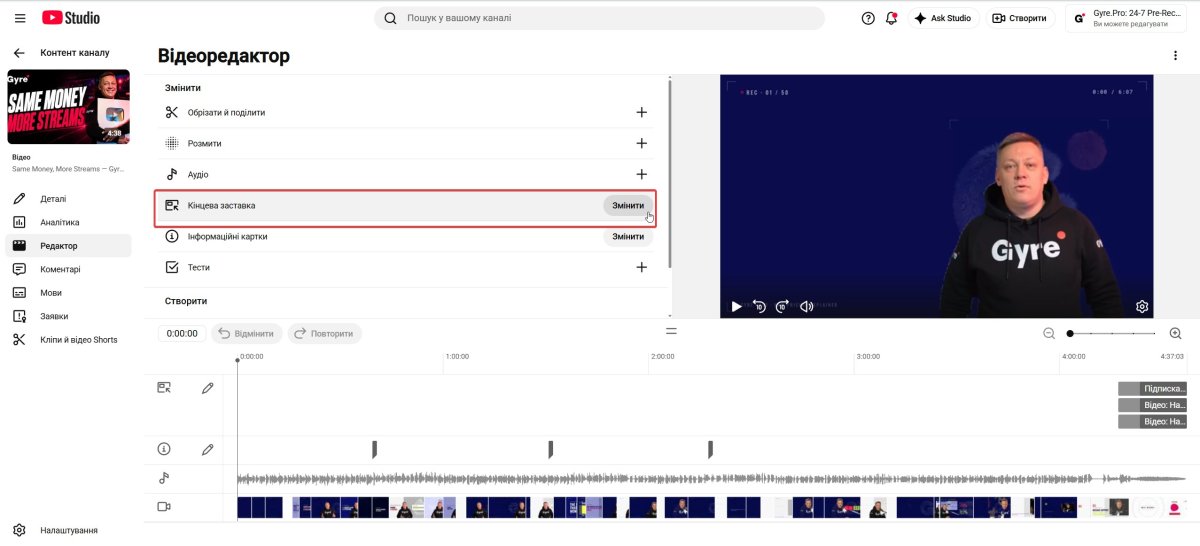Click the Розмити blur grid icon

pos(172,143)
